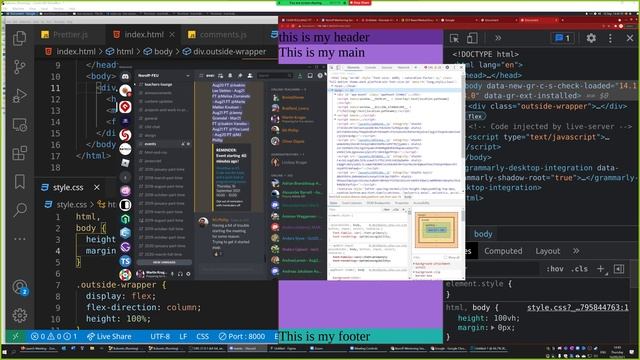
Task: Open errors and warnings count in status bar
Action: click(x=53, y=336)
